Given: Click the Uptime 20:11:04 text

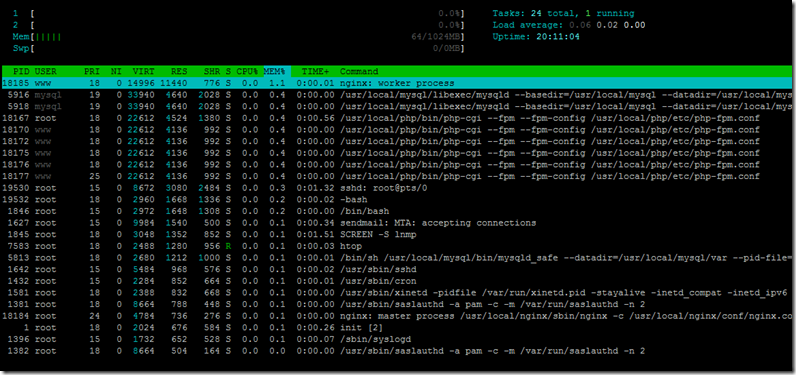Looking at the screenshot, I should pyautogui.click(x=536, y=37).
